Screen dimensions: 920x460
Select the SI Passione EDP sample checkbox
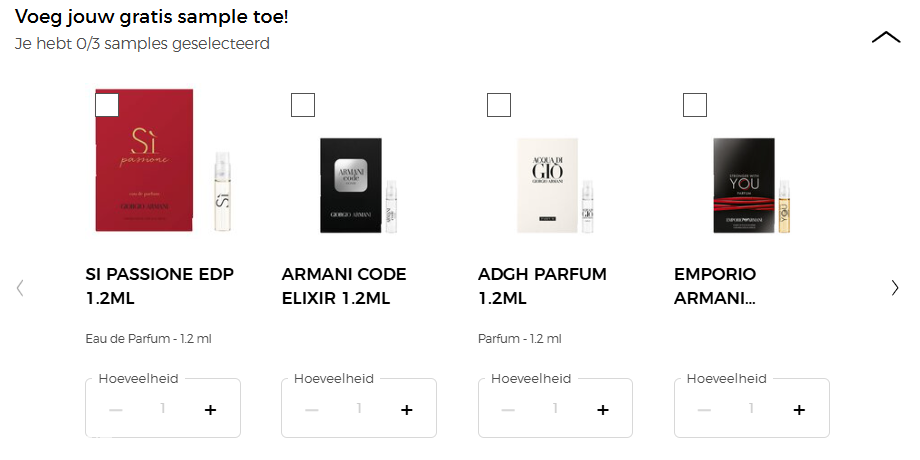click(106, 105)
